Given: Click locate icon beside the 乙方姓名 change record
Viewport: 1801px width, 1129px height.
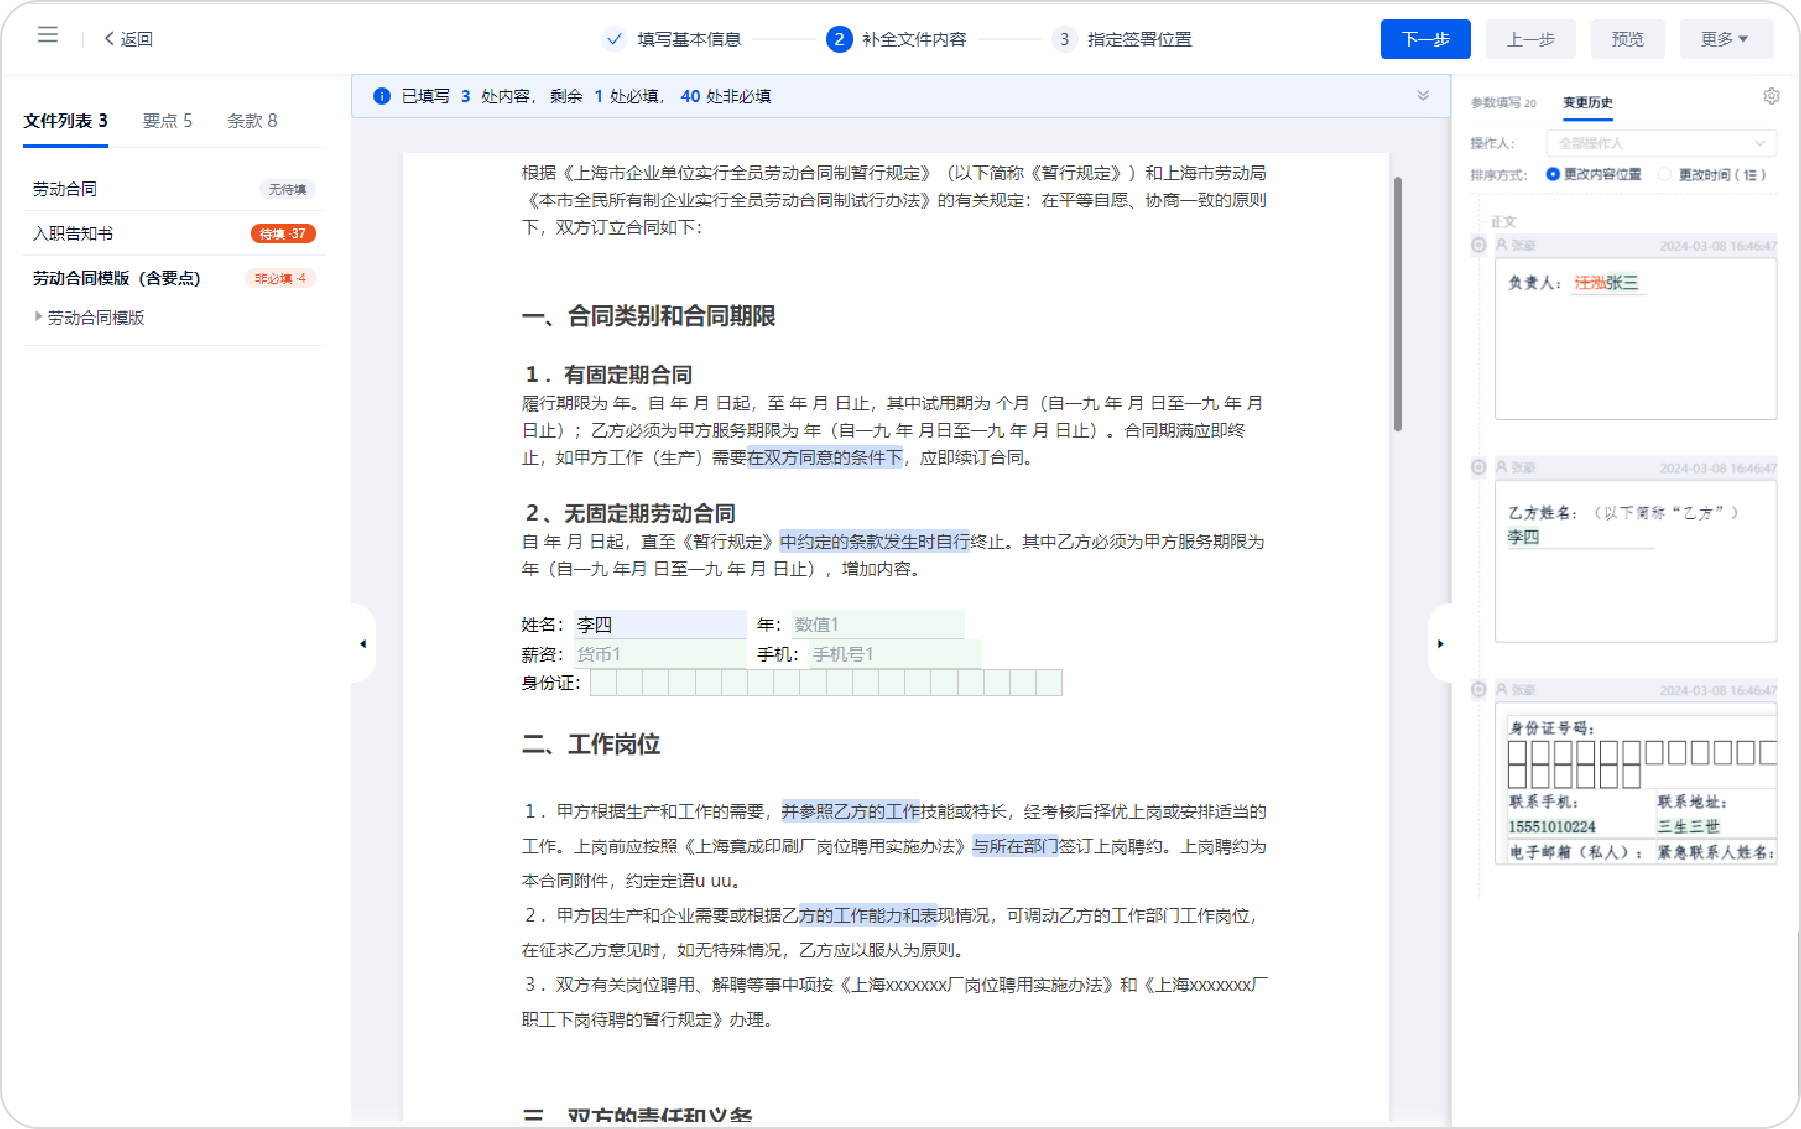Looking at the screenshot, I should tap(1478, 467).
